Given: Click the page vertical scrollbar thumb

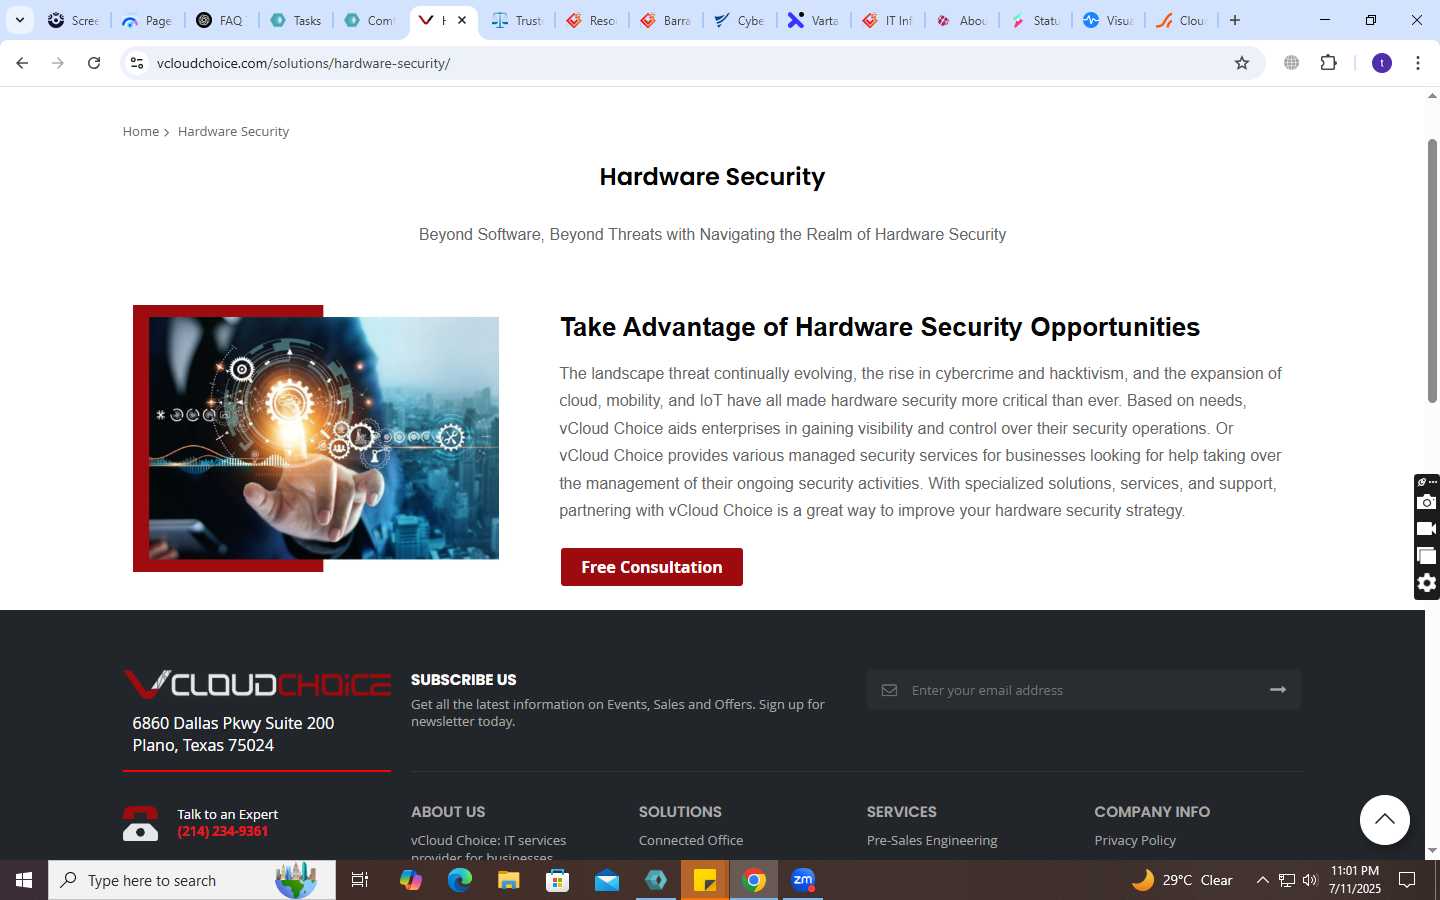Looking at the screenshot, I should 1432,270.
